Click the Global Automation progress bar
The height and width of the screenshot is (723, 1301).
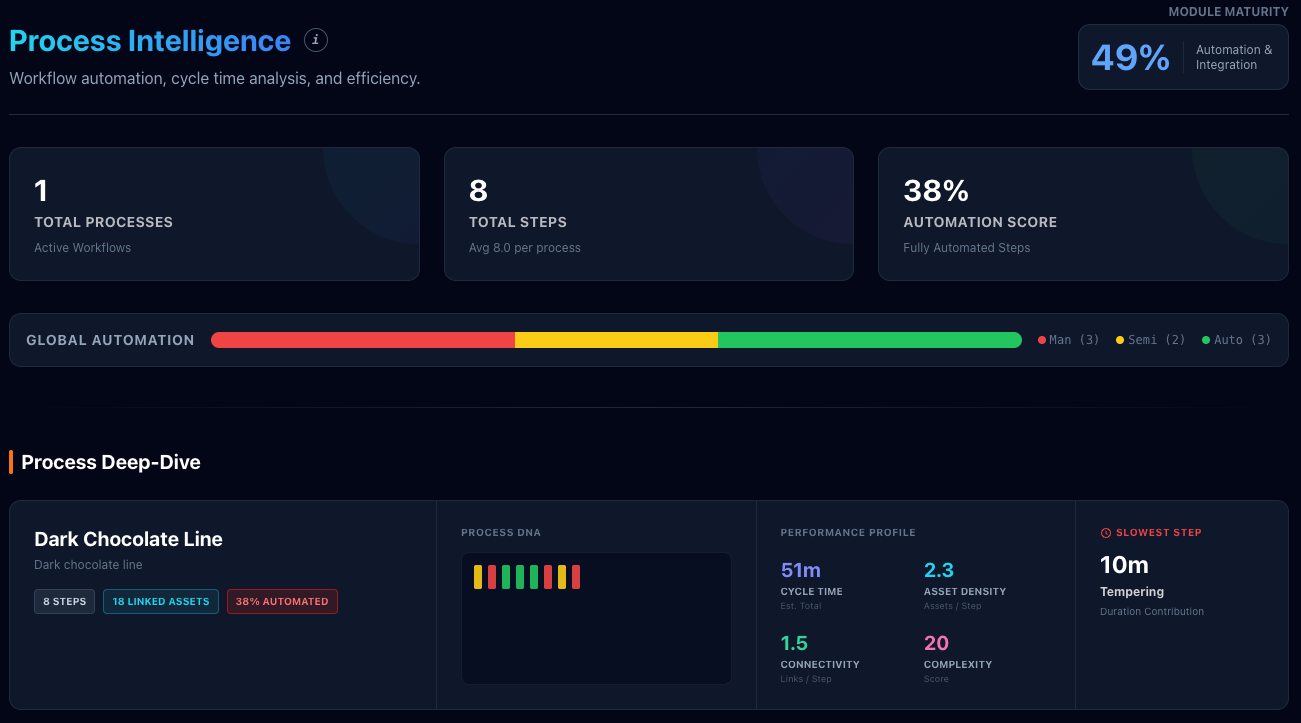(616, 340)
